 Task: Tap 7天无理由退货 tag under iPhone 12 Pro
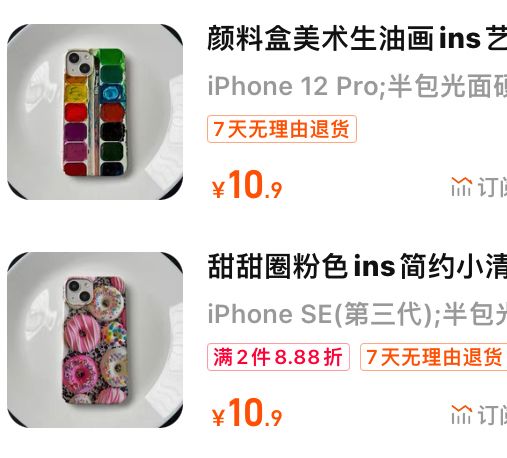(282, 129)
